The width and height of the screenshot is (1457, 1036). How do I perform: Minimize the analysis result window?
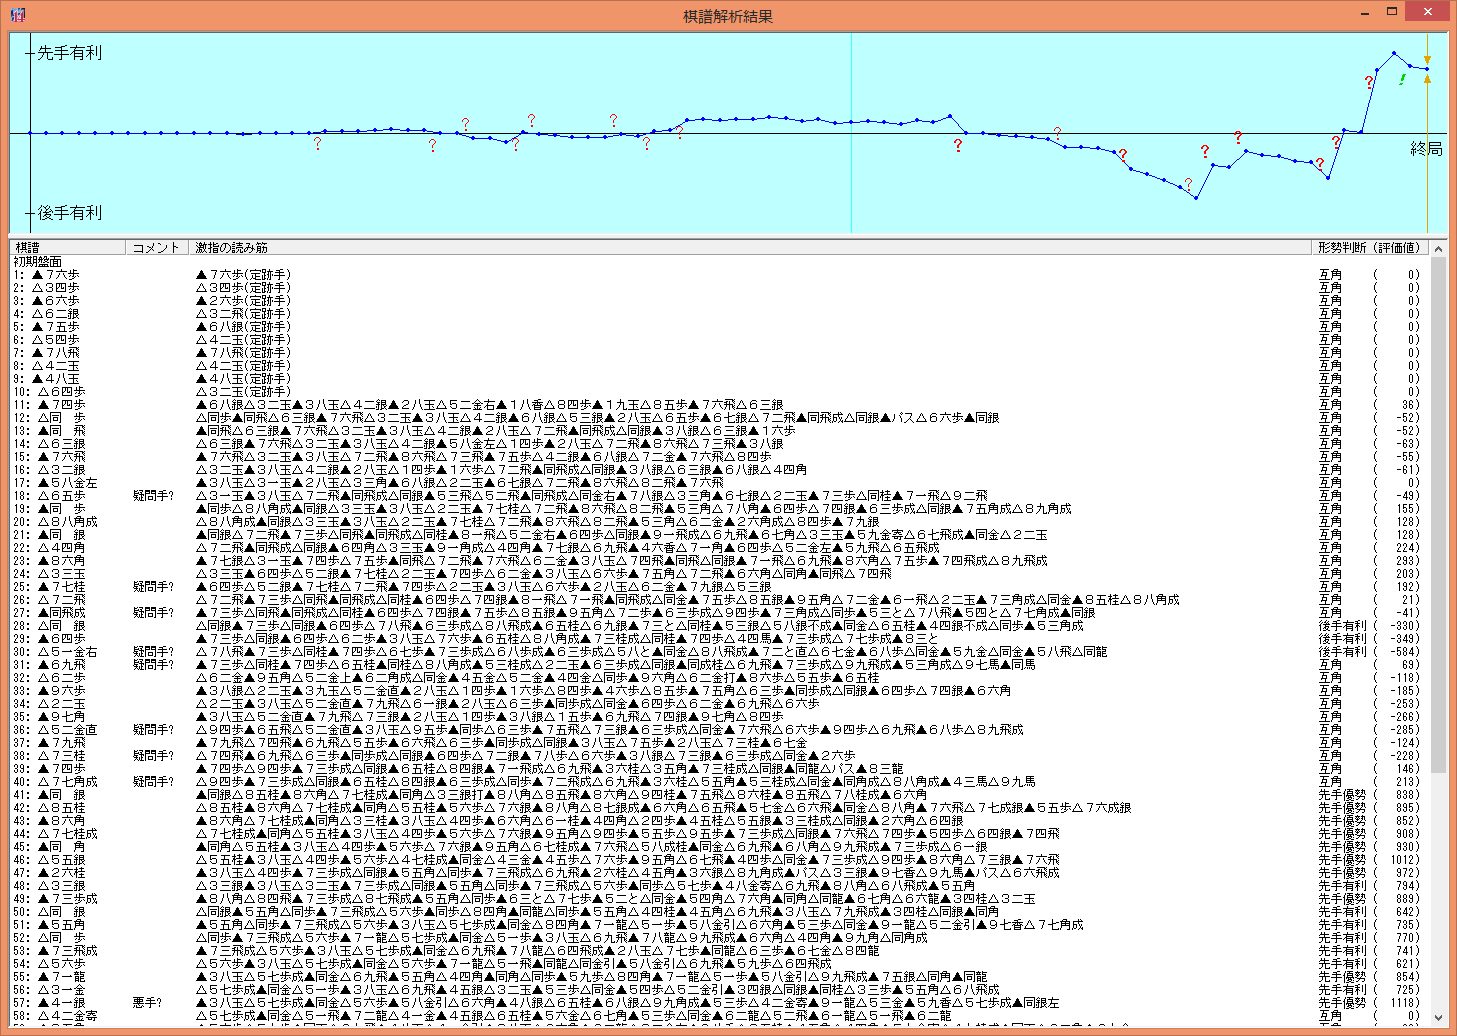pyautogui.click(x=1366, y=12)
